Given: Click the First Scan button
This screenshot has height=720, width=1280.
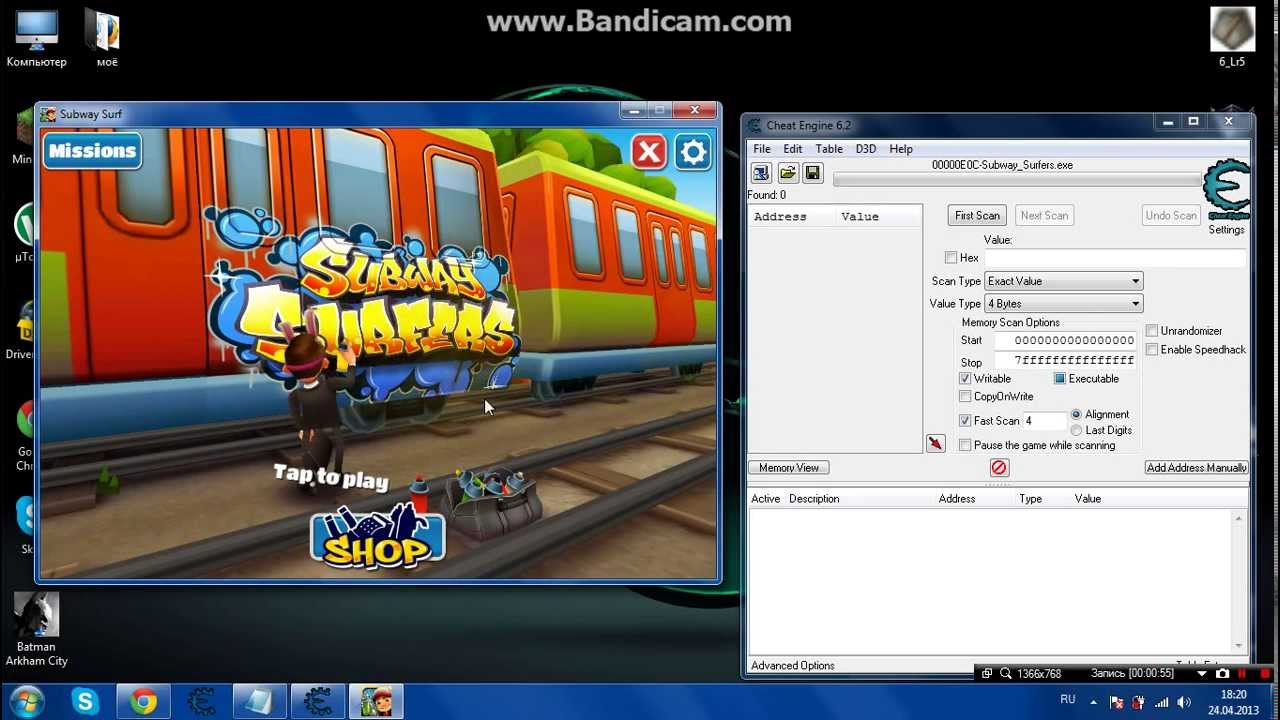Looking at the screenshot, I should 977,215.
